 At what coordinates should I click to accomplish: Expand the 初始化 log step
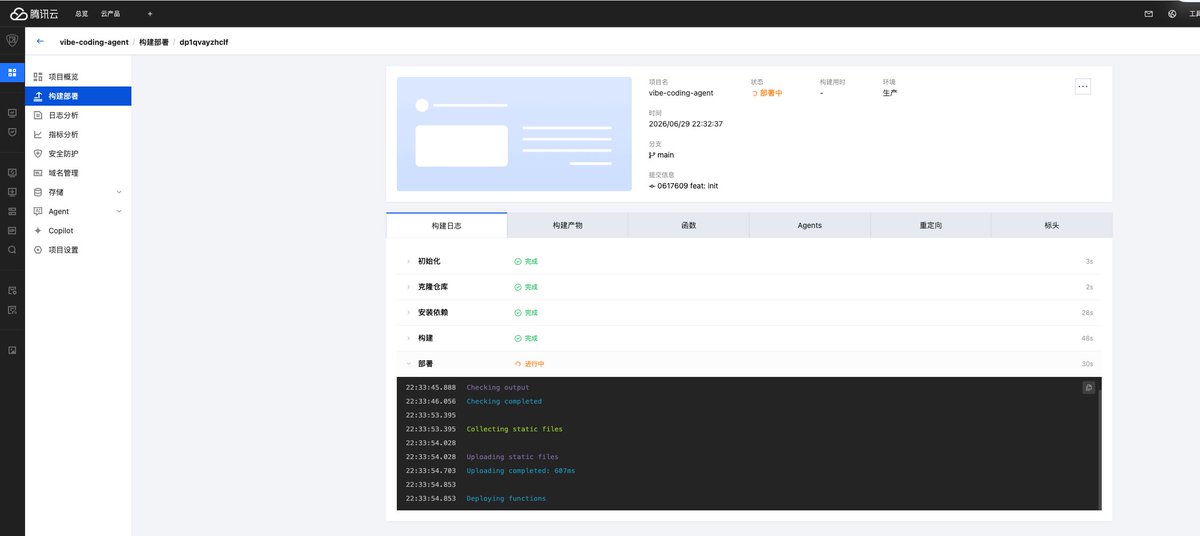[x=408, y=261]
